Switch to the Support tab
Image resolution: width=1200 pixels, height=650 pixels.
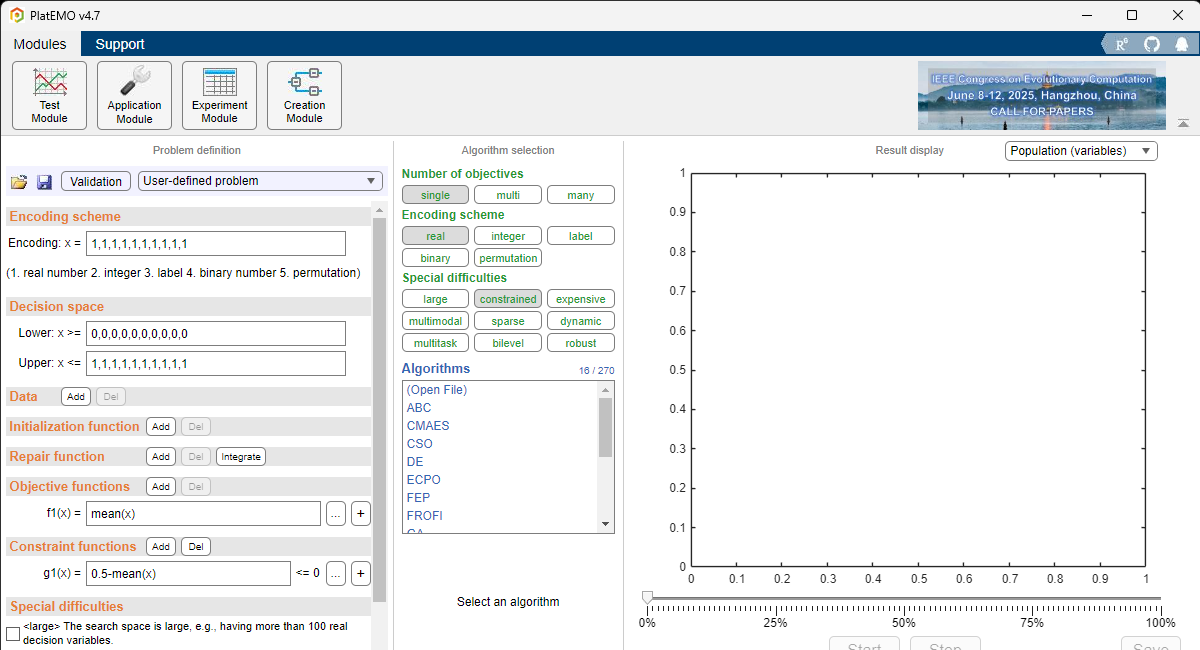(120, 44)
